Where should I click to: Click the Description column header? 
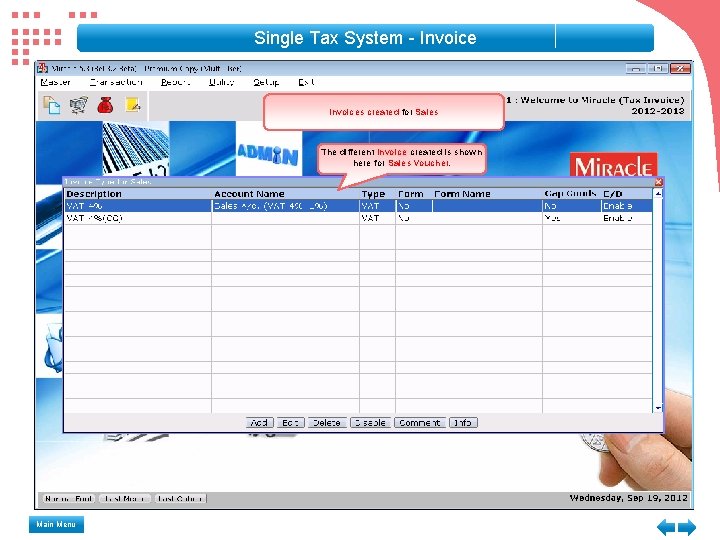[x=94, y=194]
